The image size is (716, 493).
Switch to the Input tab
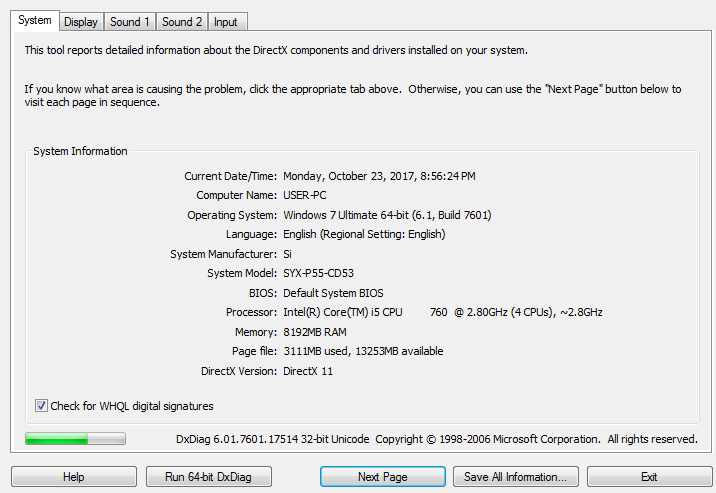(226, 22)
